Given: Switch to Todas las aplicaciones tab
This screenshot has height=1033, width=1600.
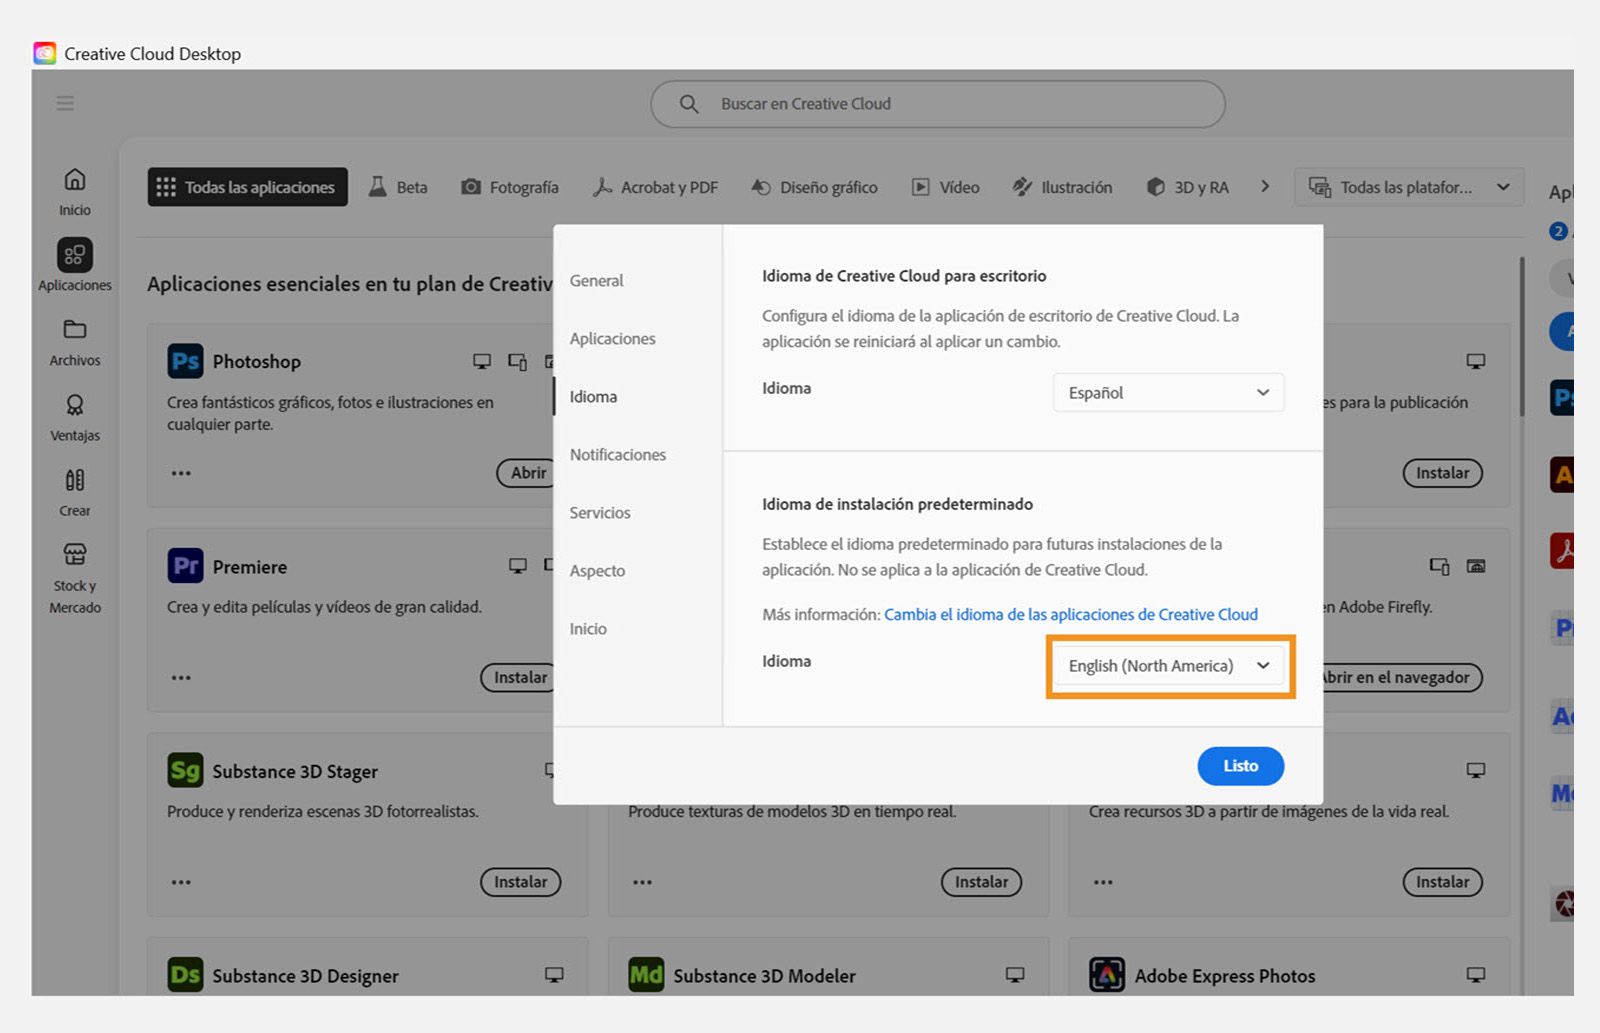Looking at the screenshot, I should pyautogui.click(x=248, y=187).
